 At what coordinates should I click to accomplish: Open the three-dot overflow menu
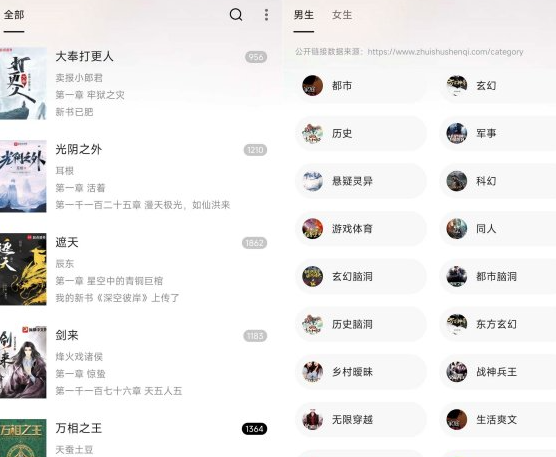(x=266, y=15)
